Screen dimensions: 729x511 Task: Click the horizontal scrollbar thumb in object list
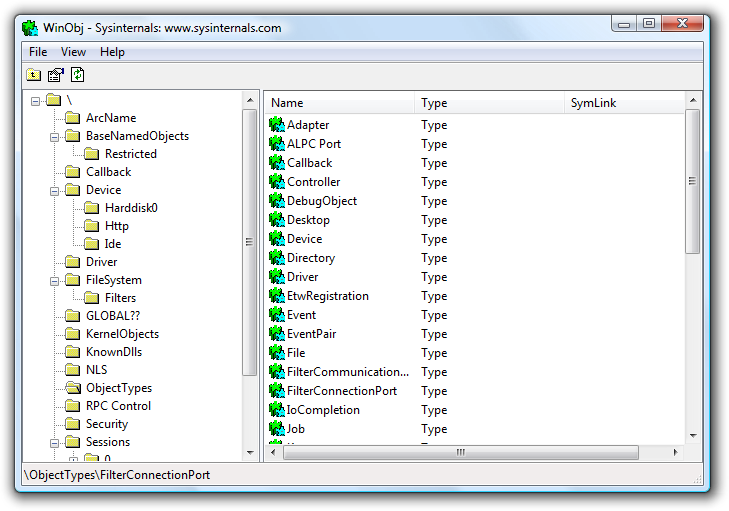(460, 452)
